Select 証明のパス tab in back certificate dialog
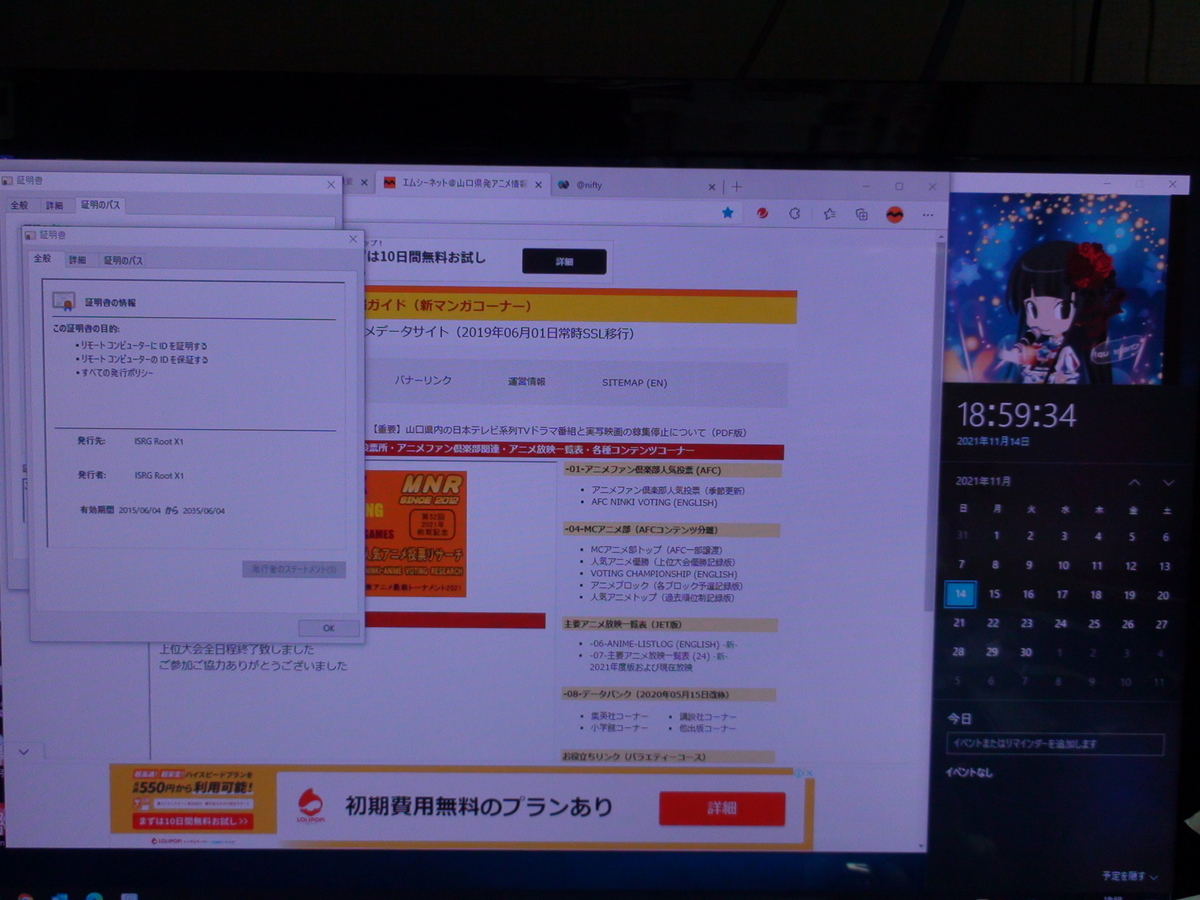Viewport: 1200px width, 900px height. [100, 205]
